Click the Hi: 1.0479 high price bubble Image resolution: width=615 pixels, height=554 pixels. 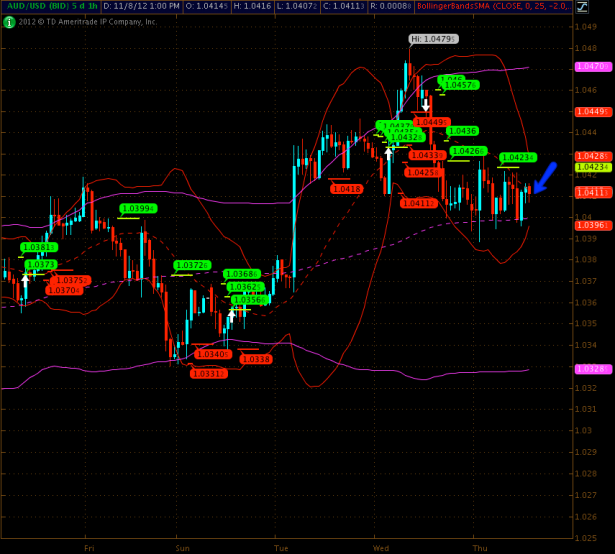click(x=433, y=39)
